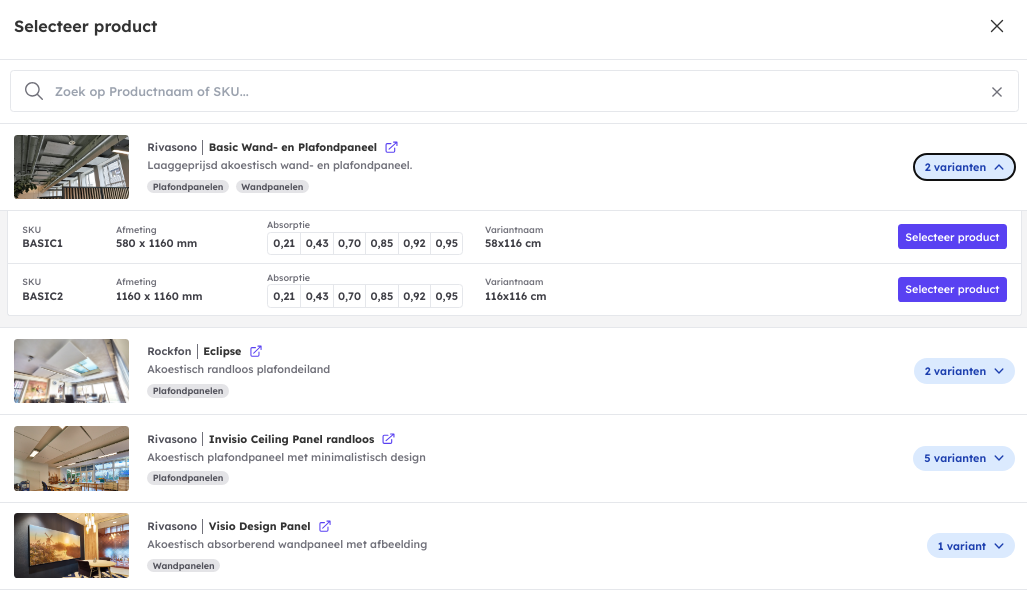Click the Plafondpanelen tag under Eclipse
The height and width of the screenshot is (598, 1027).
188,391
